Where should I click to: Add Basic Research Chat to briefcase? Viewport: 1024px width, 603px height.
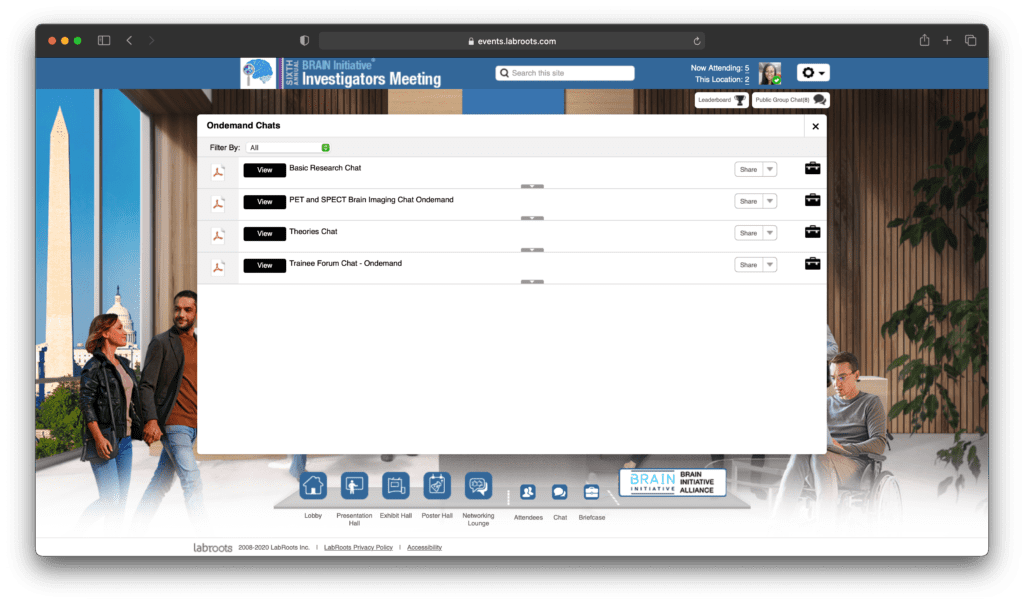(812, 168)
